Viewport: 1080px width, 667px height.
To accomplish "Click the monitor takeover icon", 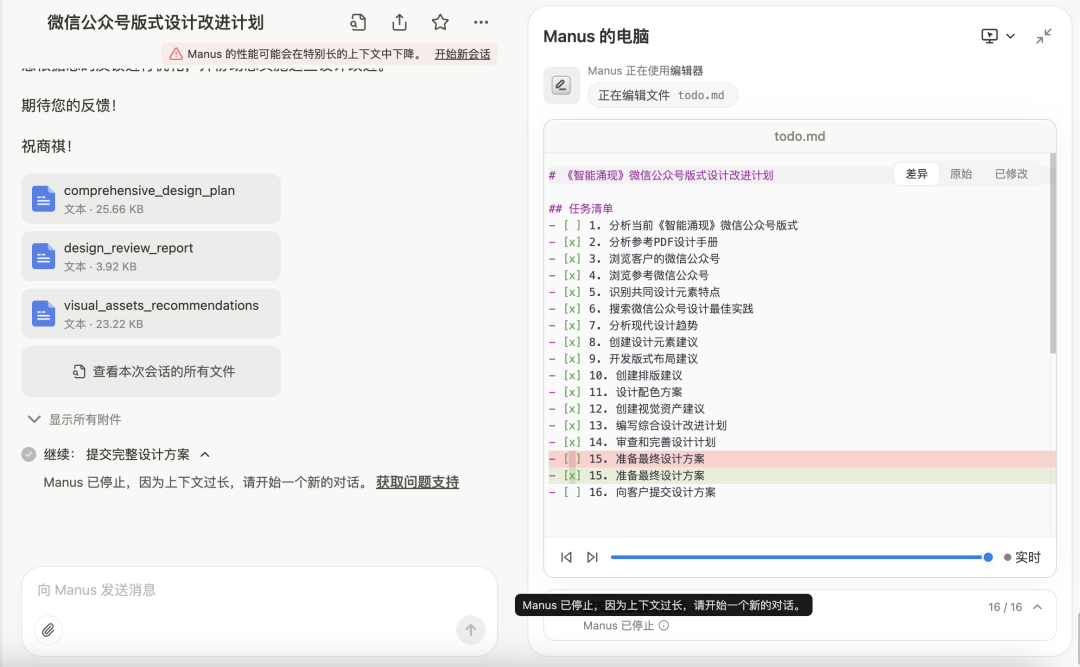I will point(989,36).
